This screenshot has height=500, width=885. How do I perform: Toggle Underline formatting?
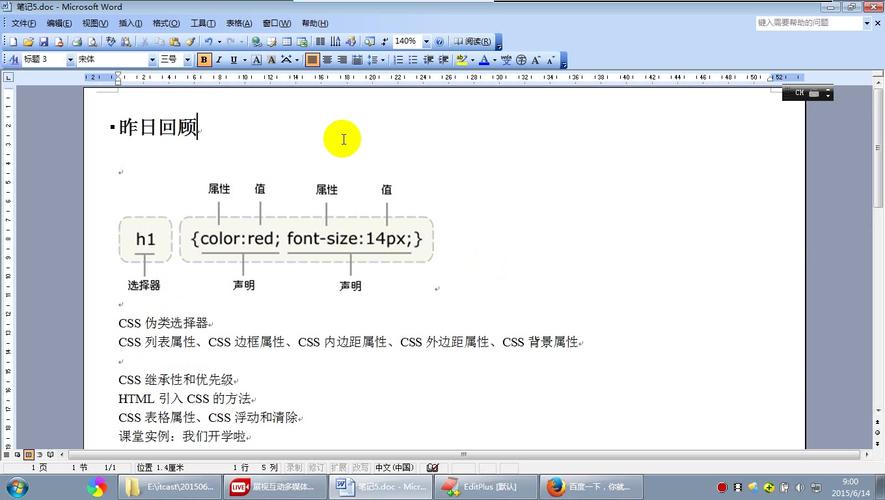click(234, 59)
